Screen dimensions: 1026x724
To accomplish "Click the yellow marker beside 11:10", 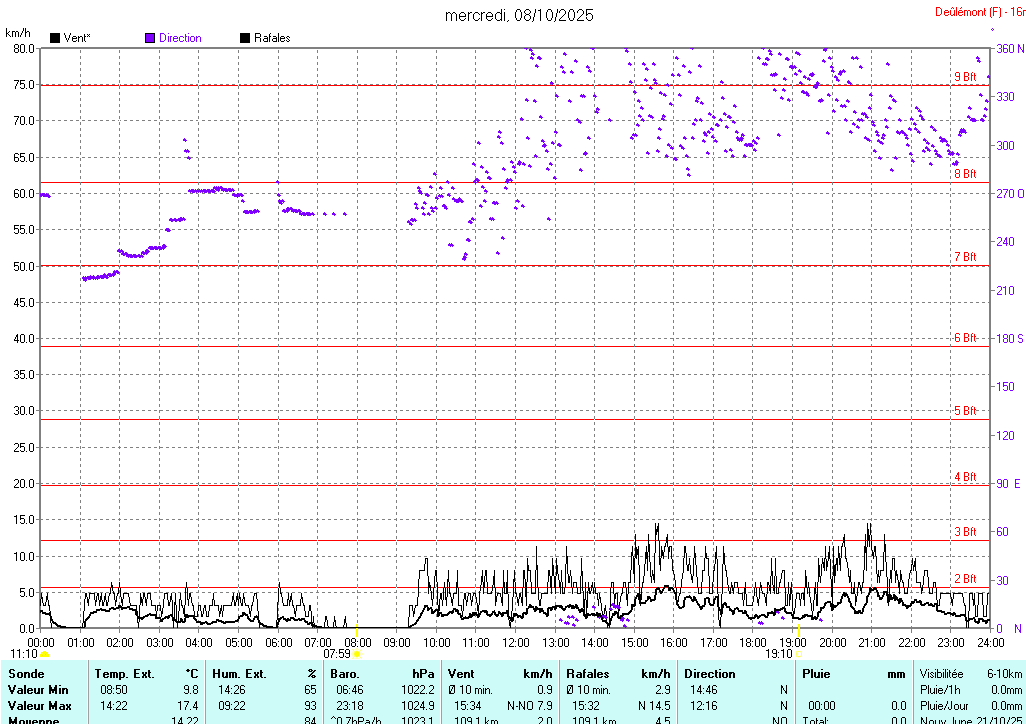I will pos(44,654).
